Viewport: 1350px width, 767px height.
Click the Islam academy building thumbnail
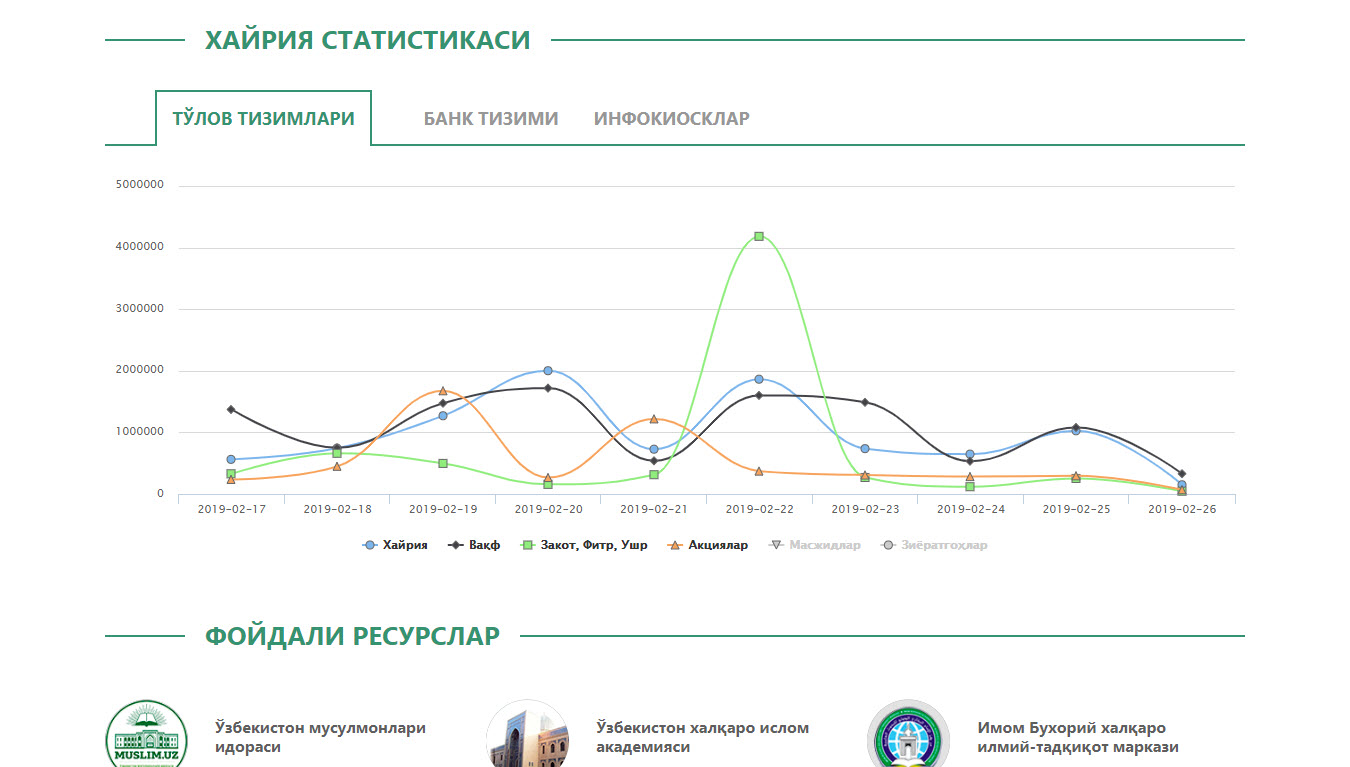[527, 734]
